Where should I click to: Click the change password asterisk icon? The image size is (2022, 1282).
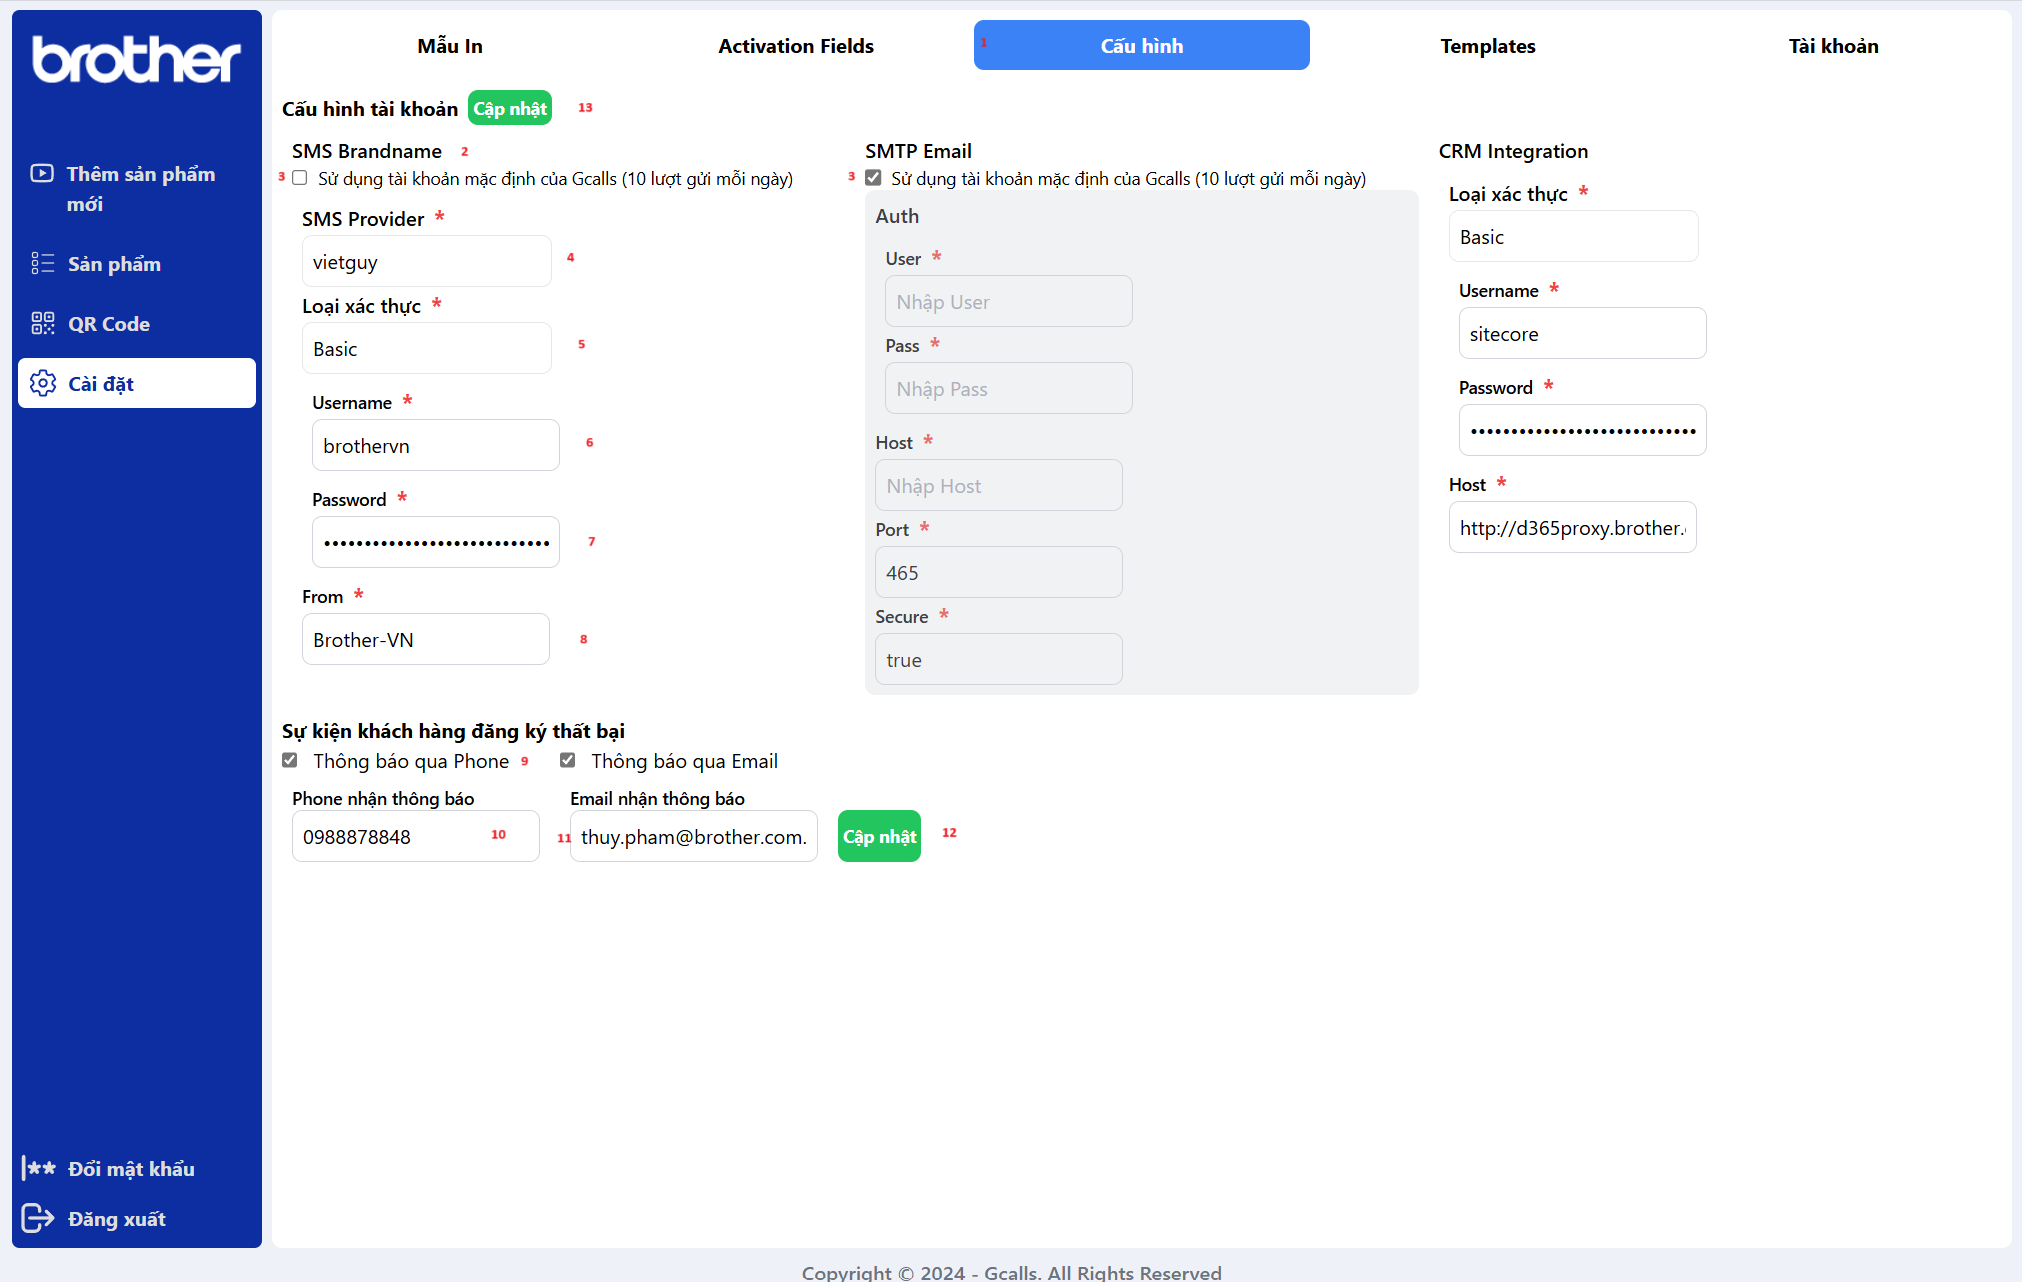(x=39, y=1168)
